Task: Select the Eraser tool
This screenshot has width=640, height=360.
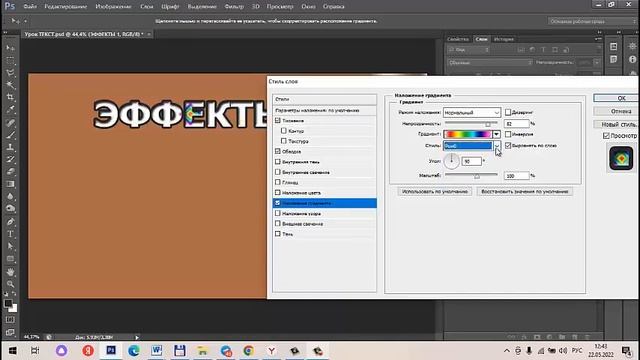Action: pos(10,171)
